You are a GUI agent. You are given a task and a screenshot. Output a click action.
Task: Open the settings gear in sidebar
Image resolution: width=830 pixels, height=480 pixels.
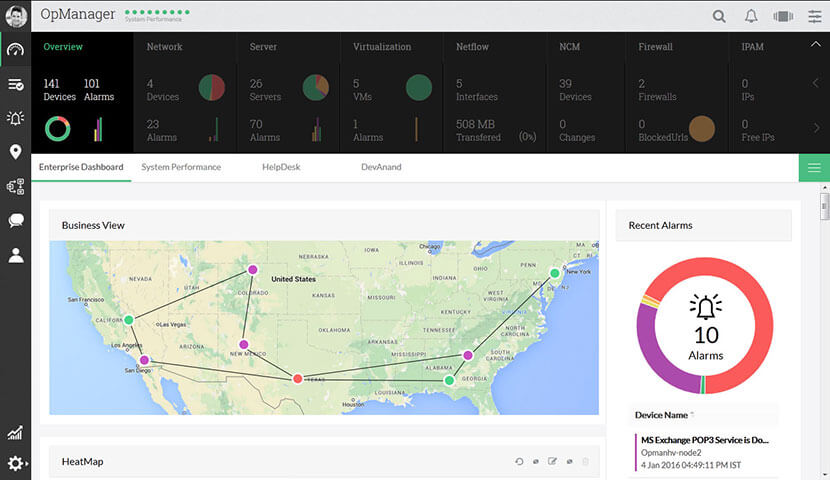point(15,463)
